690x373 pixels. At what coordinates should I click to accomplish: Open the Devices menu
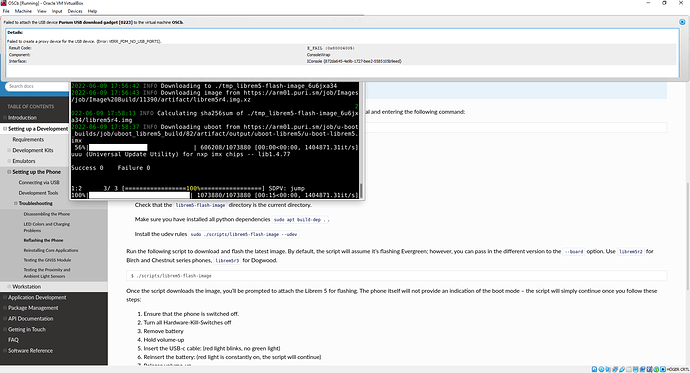[75, 11]
